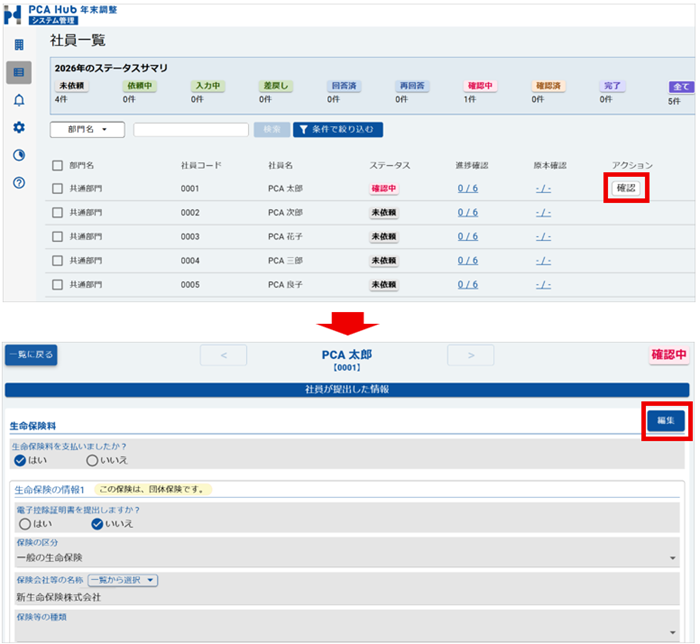Click the 一覧に戻る button
The width and height of the screenshot is (700, 644).
click(31, 355)
